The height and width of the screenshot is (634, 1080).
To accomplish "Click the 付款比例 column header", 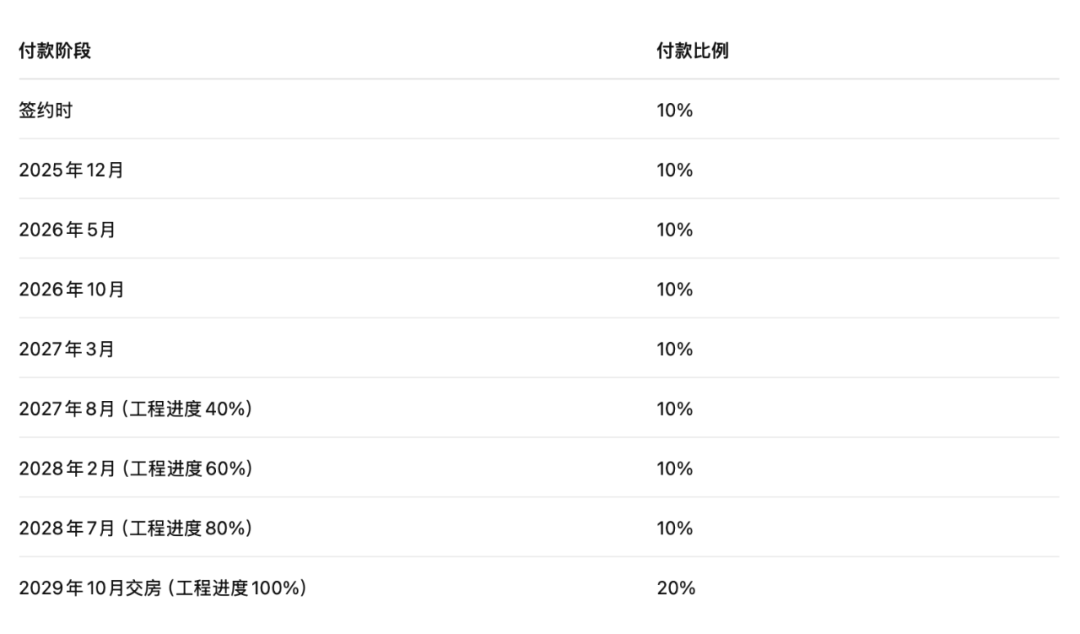I will click(692, 51).
